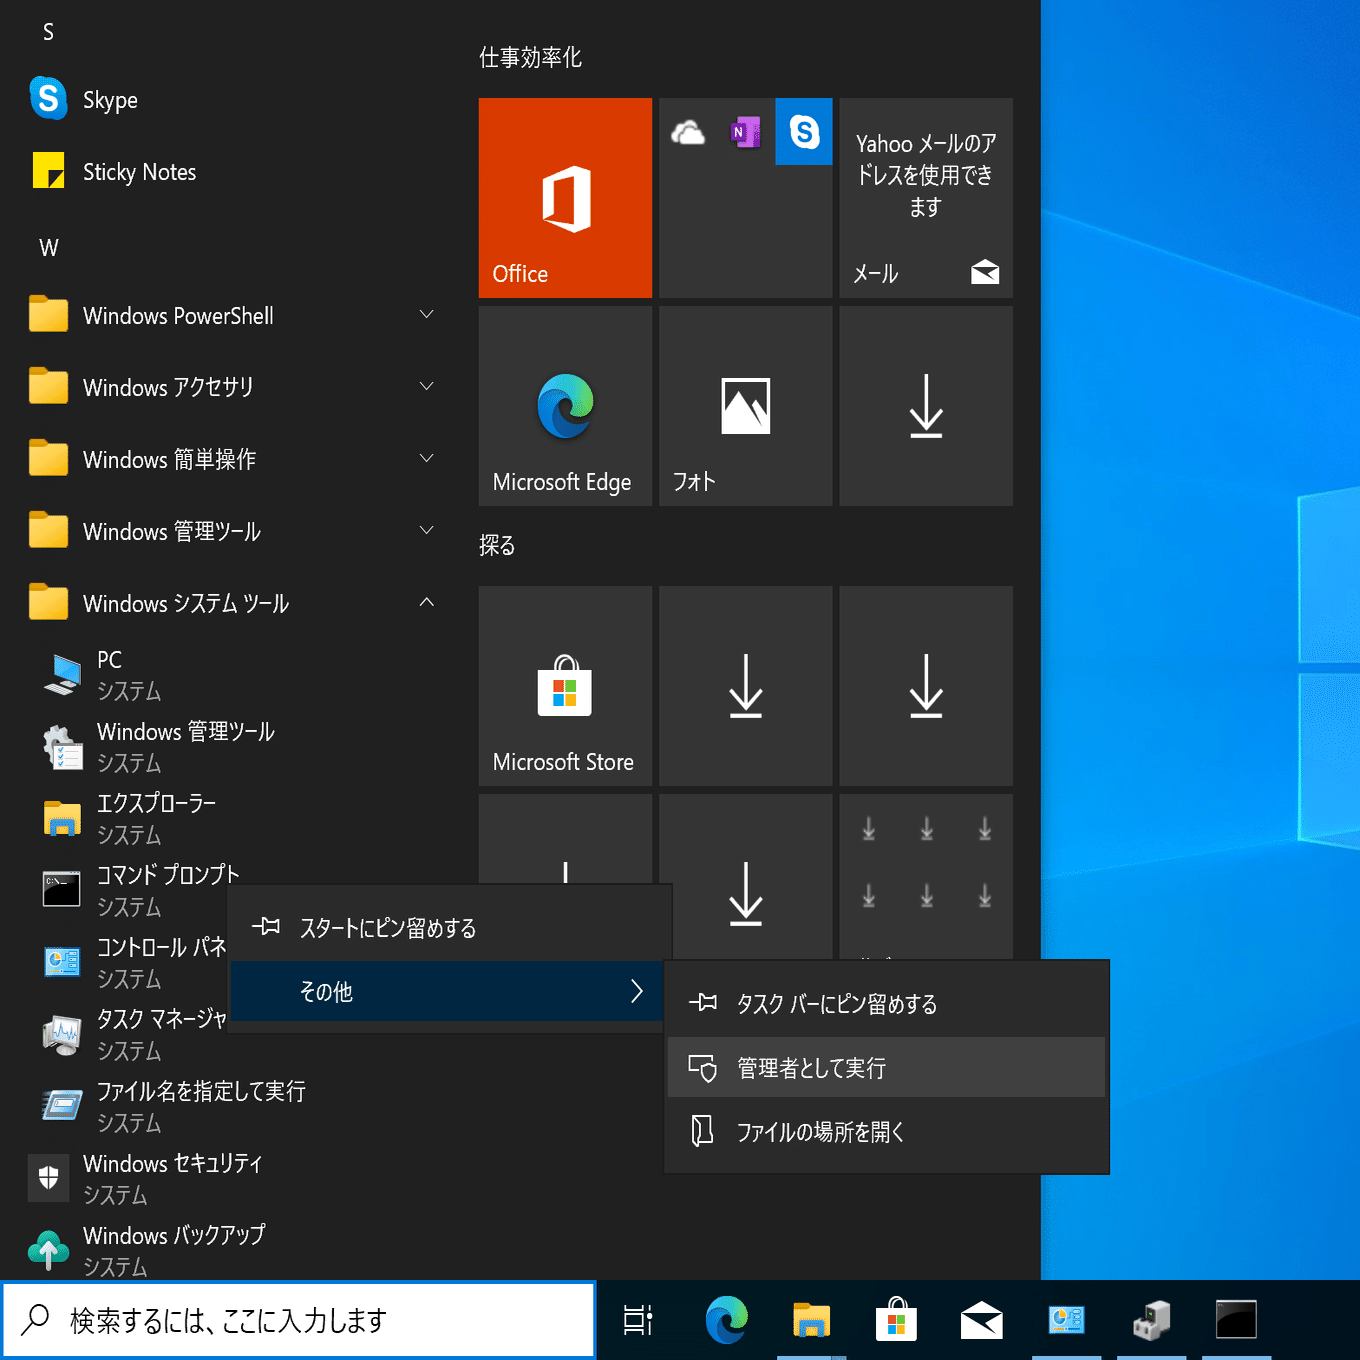Open the OneNote icon in tile folder
Image resolution: width=1360 pixels, height=1360 pixels.
coord(746,132)
